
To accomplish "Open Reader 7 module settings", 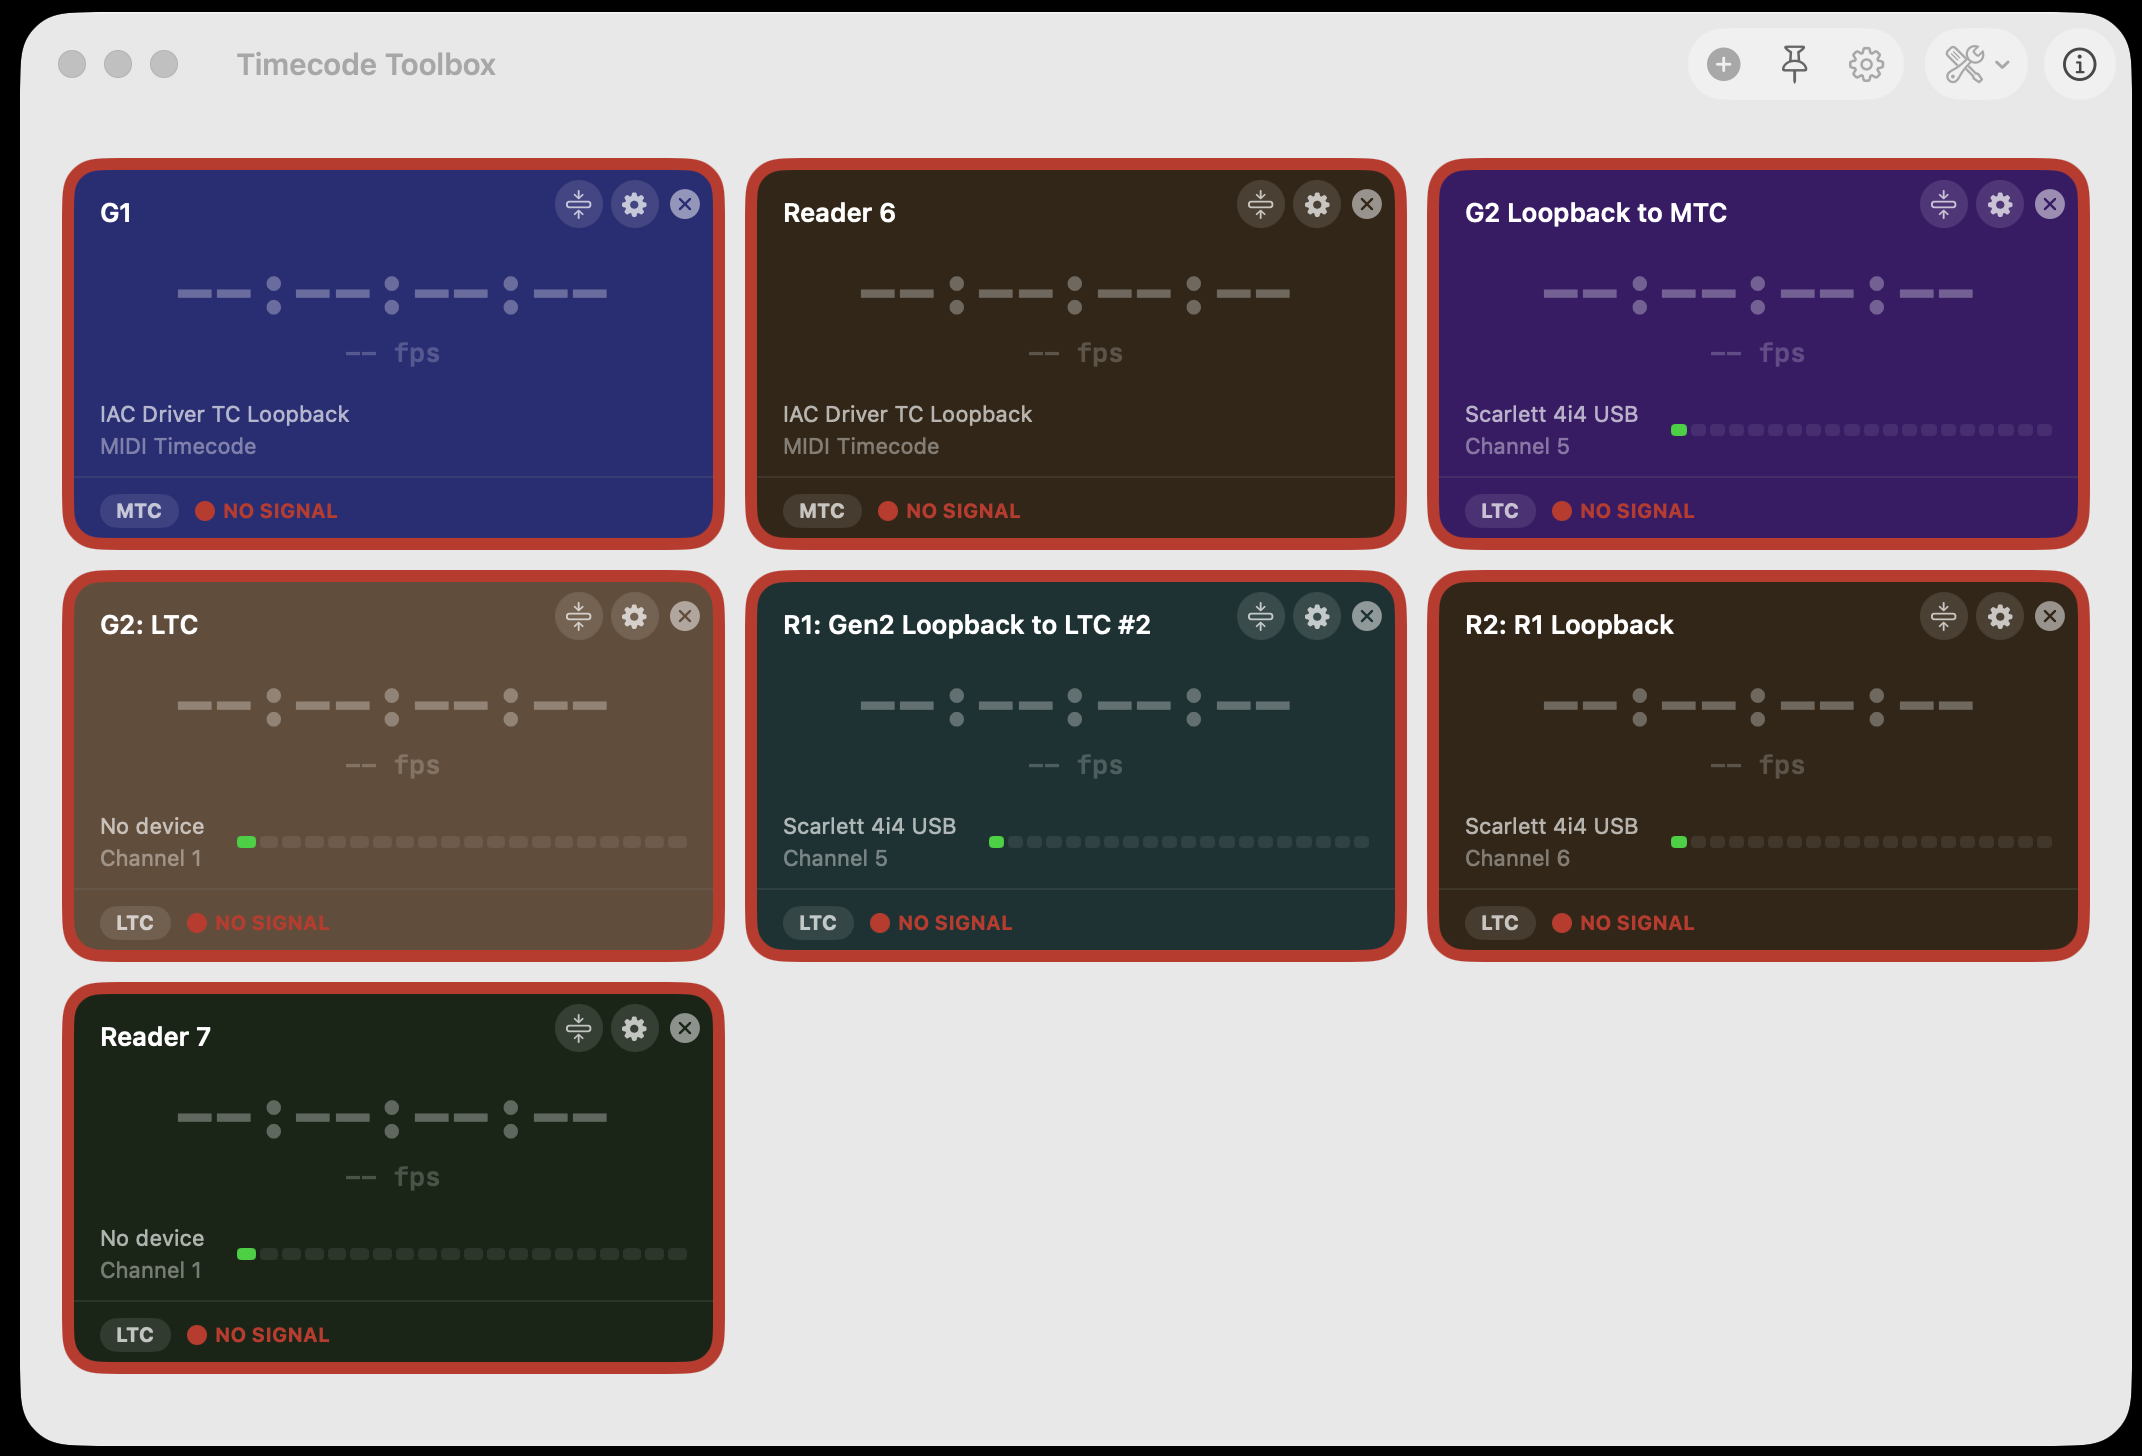I will click(x=634, y=1029).
